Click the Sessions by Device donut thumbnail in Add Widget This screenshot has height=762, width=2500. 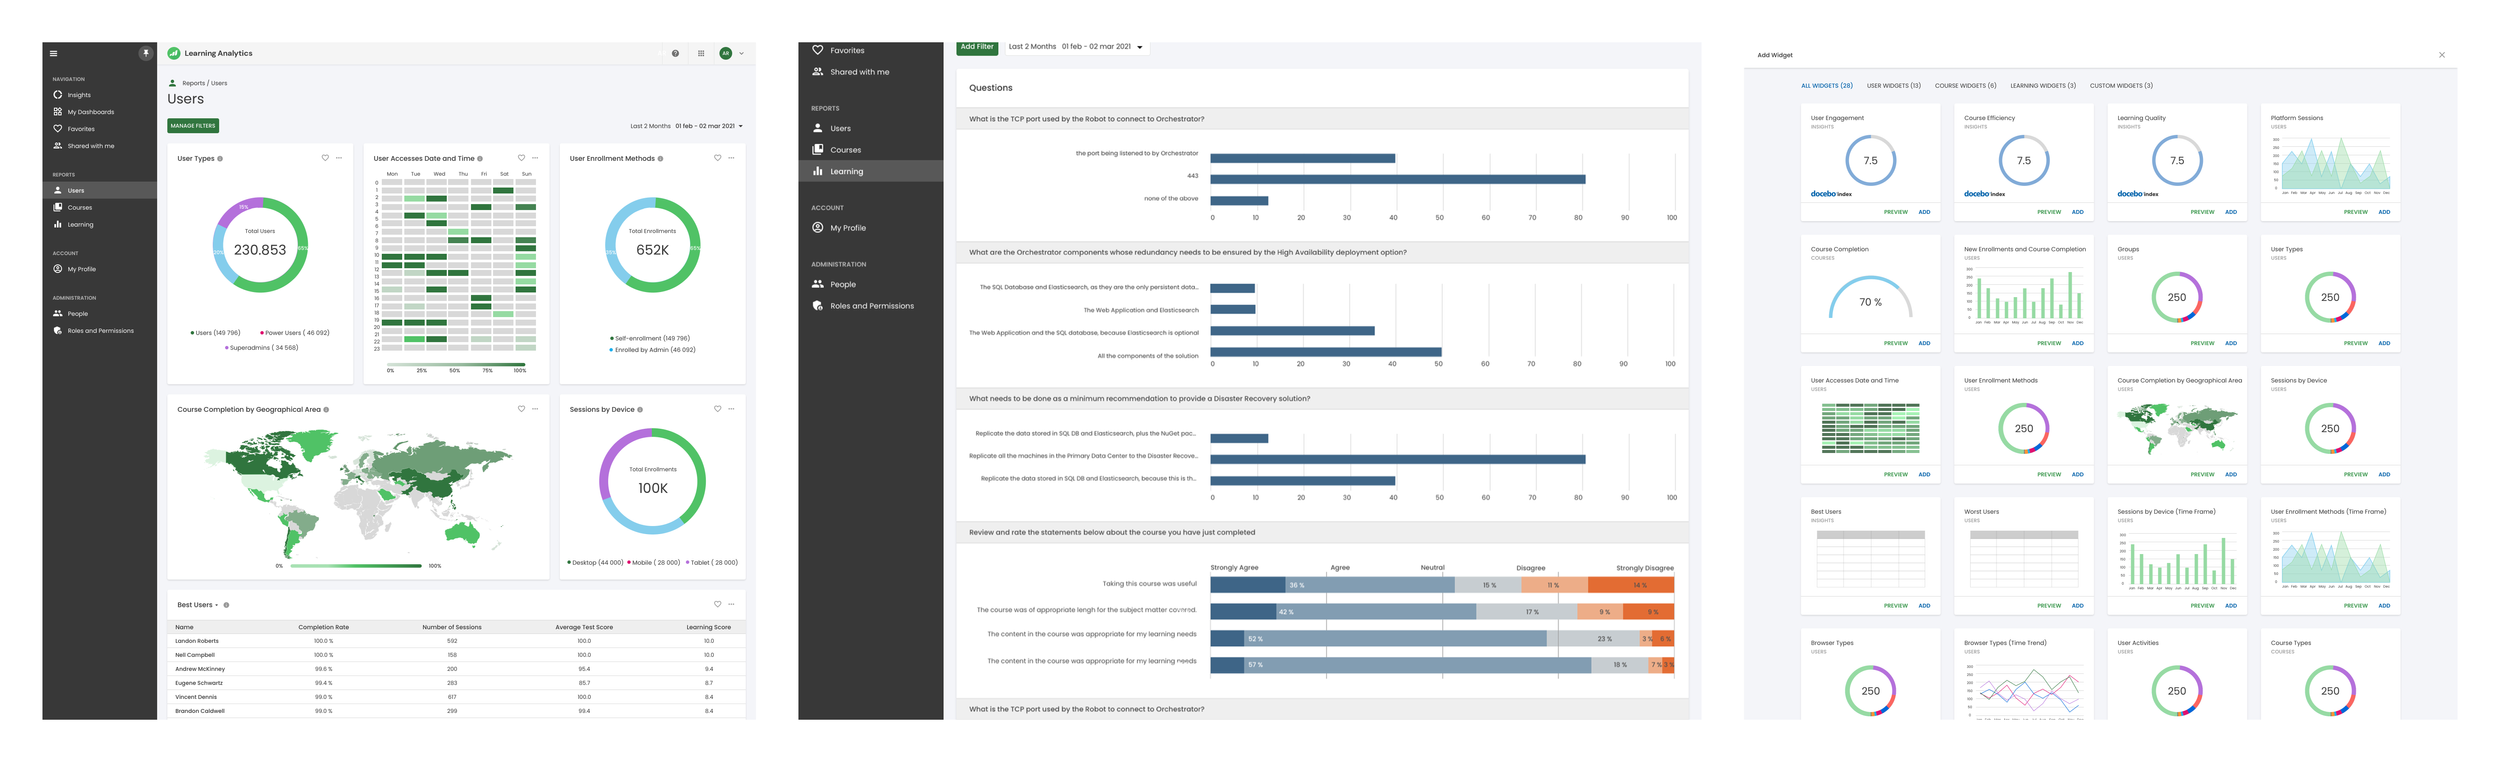click(2330, 429)
